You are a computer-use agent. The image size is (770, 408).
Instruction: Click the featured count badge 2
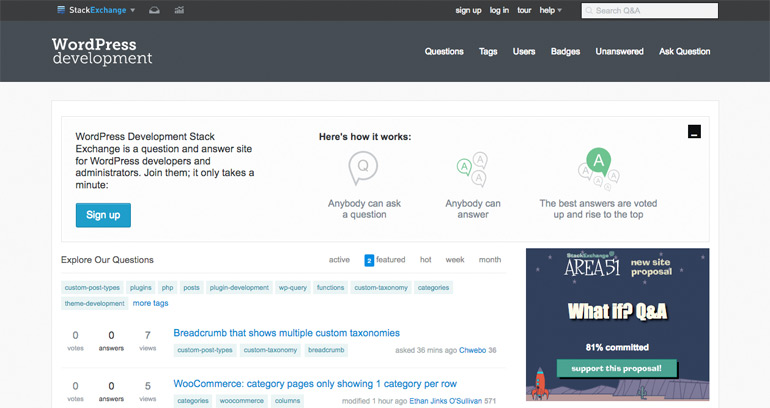369,260
